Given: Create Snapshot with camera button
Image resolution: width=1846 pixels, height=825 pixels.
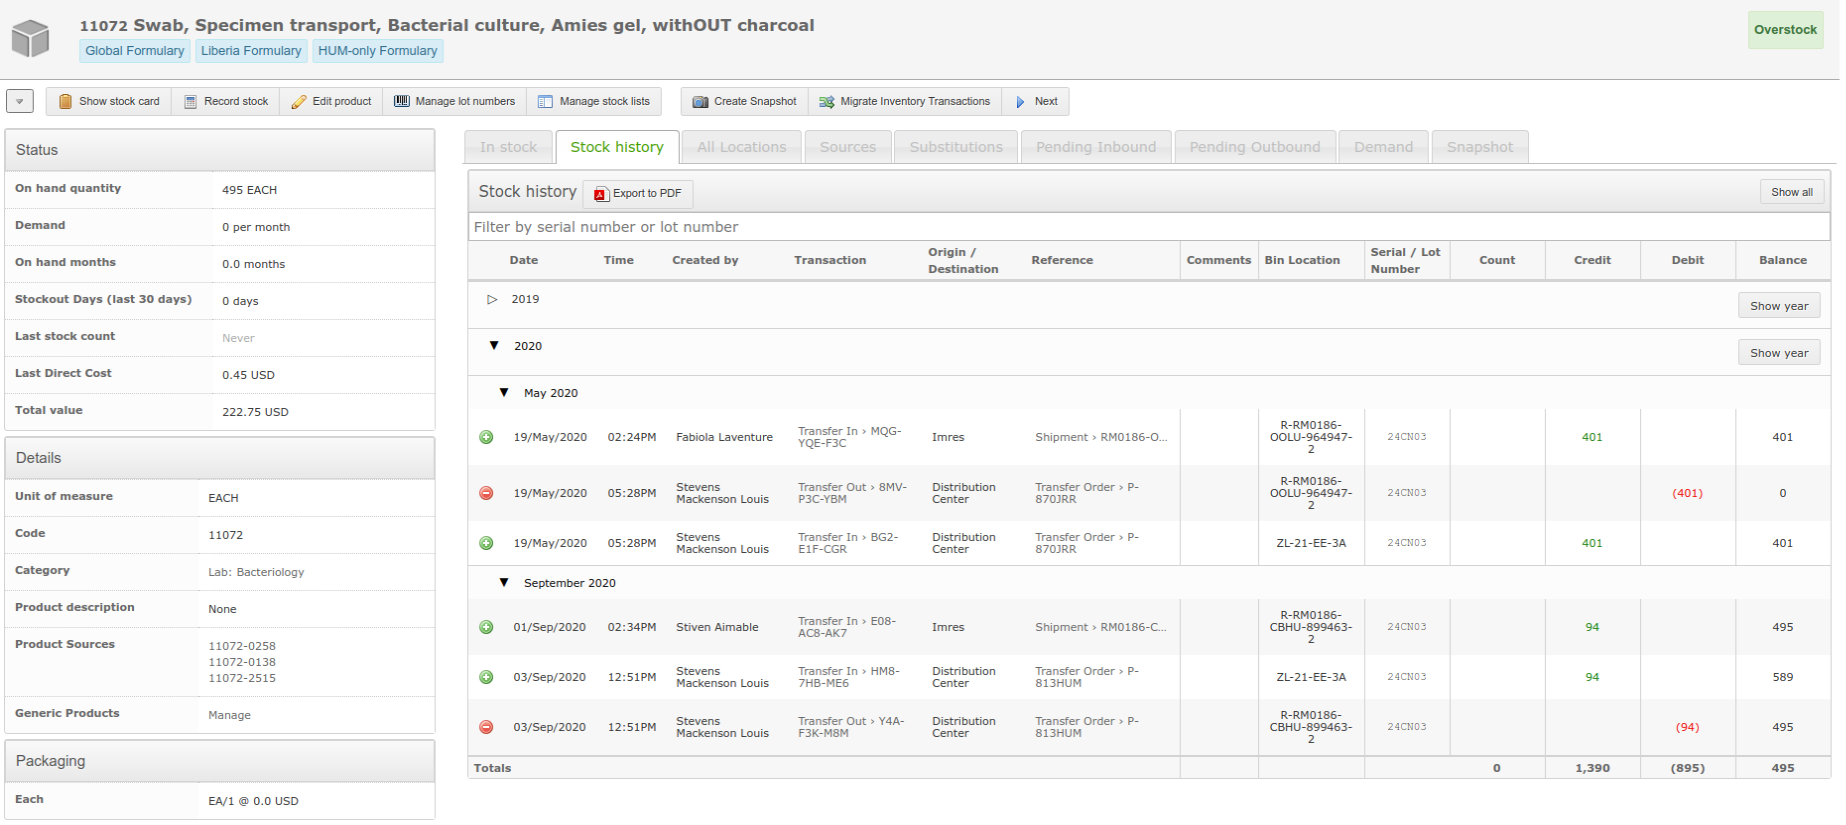Looking at the screenshot, I should tap(744, 101).
